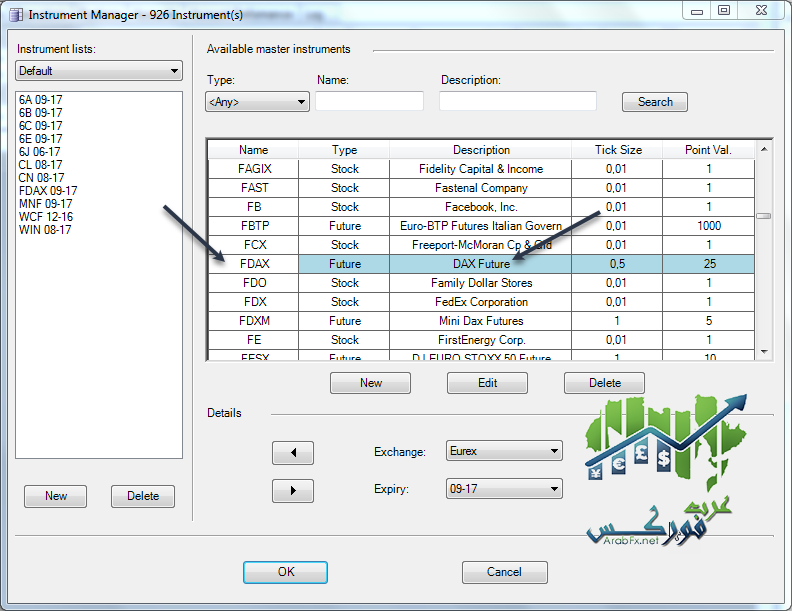Select the FAST row name cell
The width and height of the screenshot is (792, 611).
point(254,188)
